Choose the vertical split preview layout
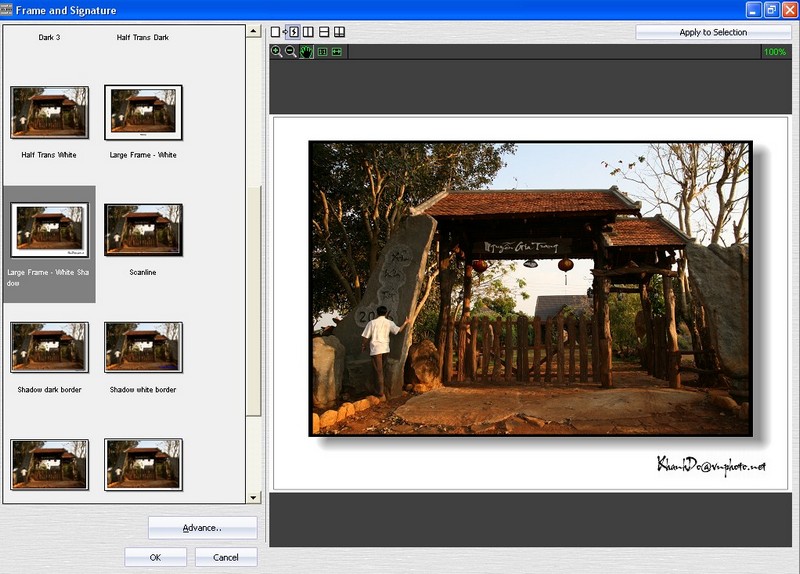Viewport: 800px width, 574px height. (x=308, y=33)
